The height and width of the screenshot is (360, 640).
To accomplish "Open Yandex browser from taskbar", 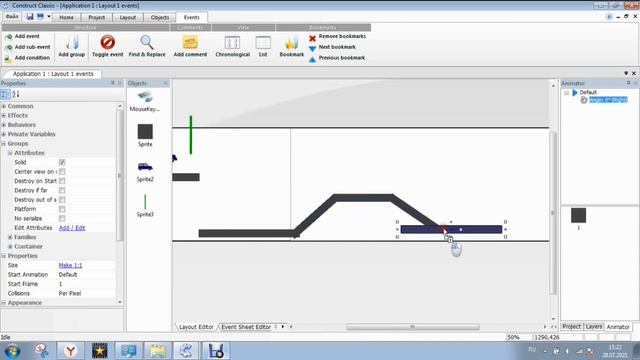I will 70,351.
